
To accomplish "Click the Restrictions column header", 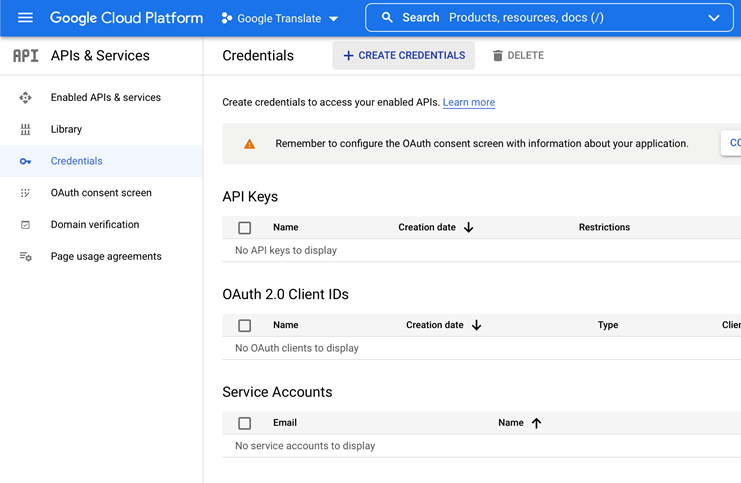I will click(604, 227).
